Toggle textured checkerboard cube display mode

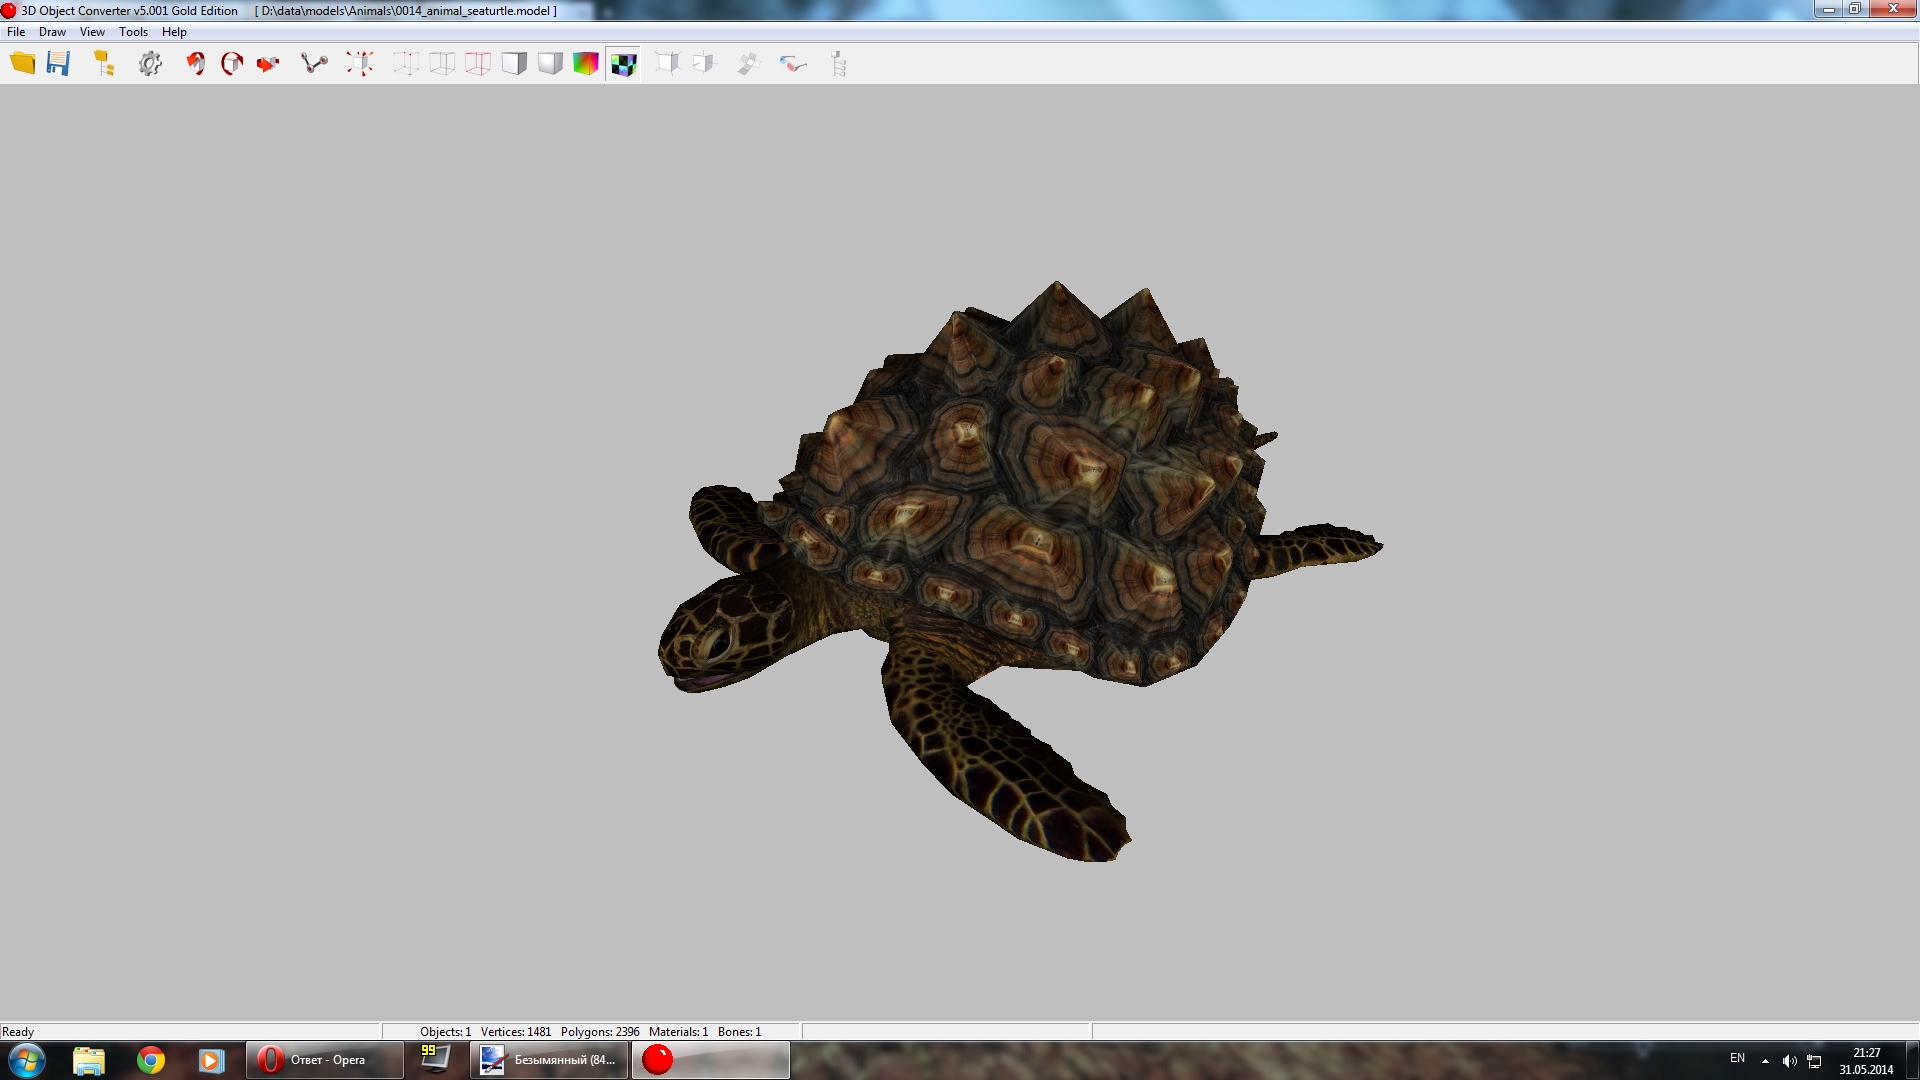[x=623, y=64]
